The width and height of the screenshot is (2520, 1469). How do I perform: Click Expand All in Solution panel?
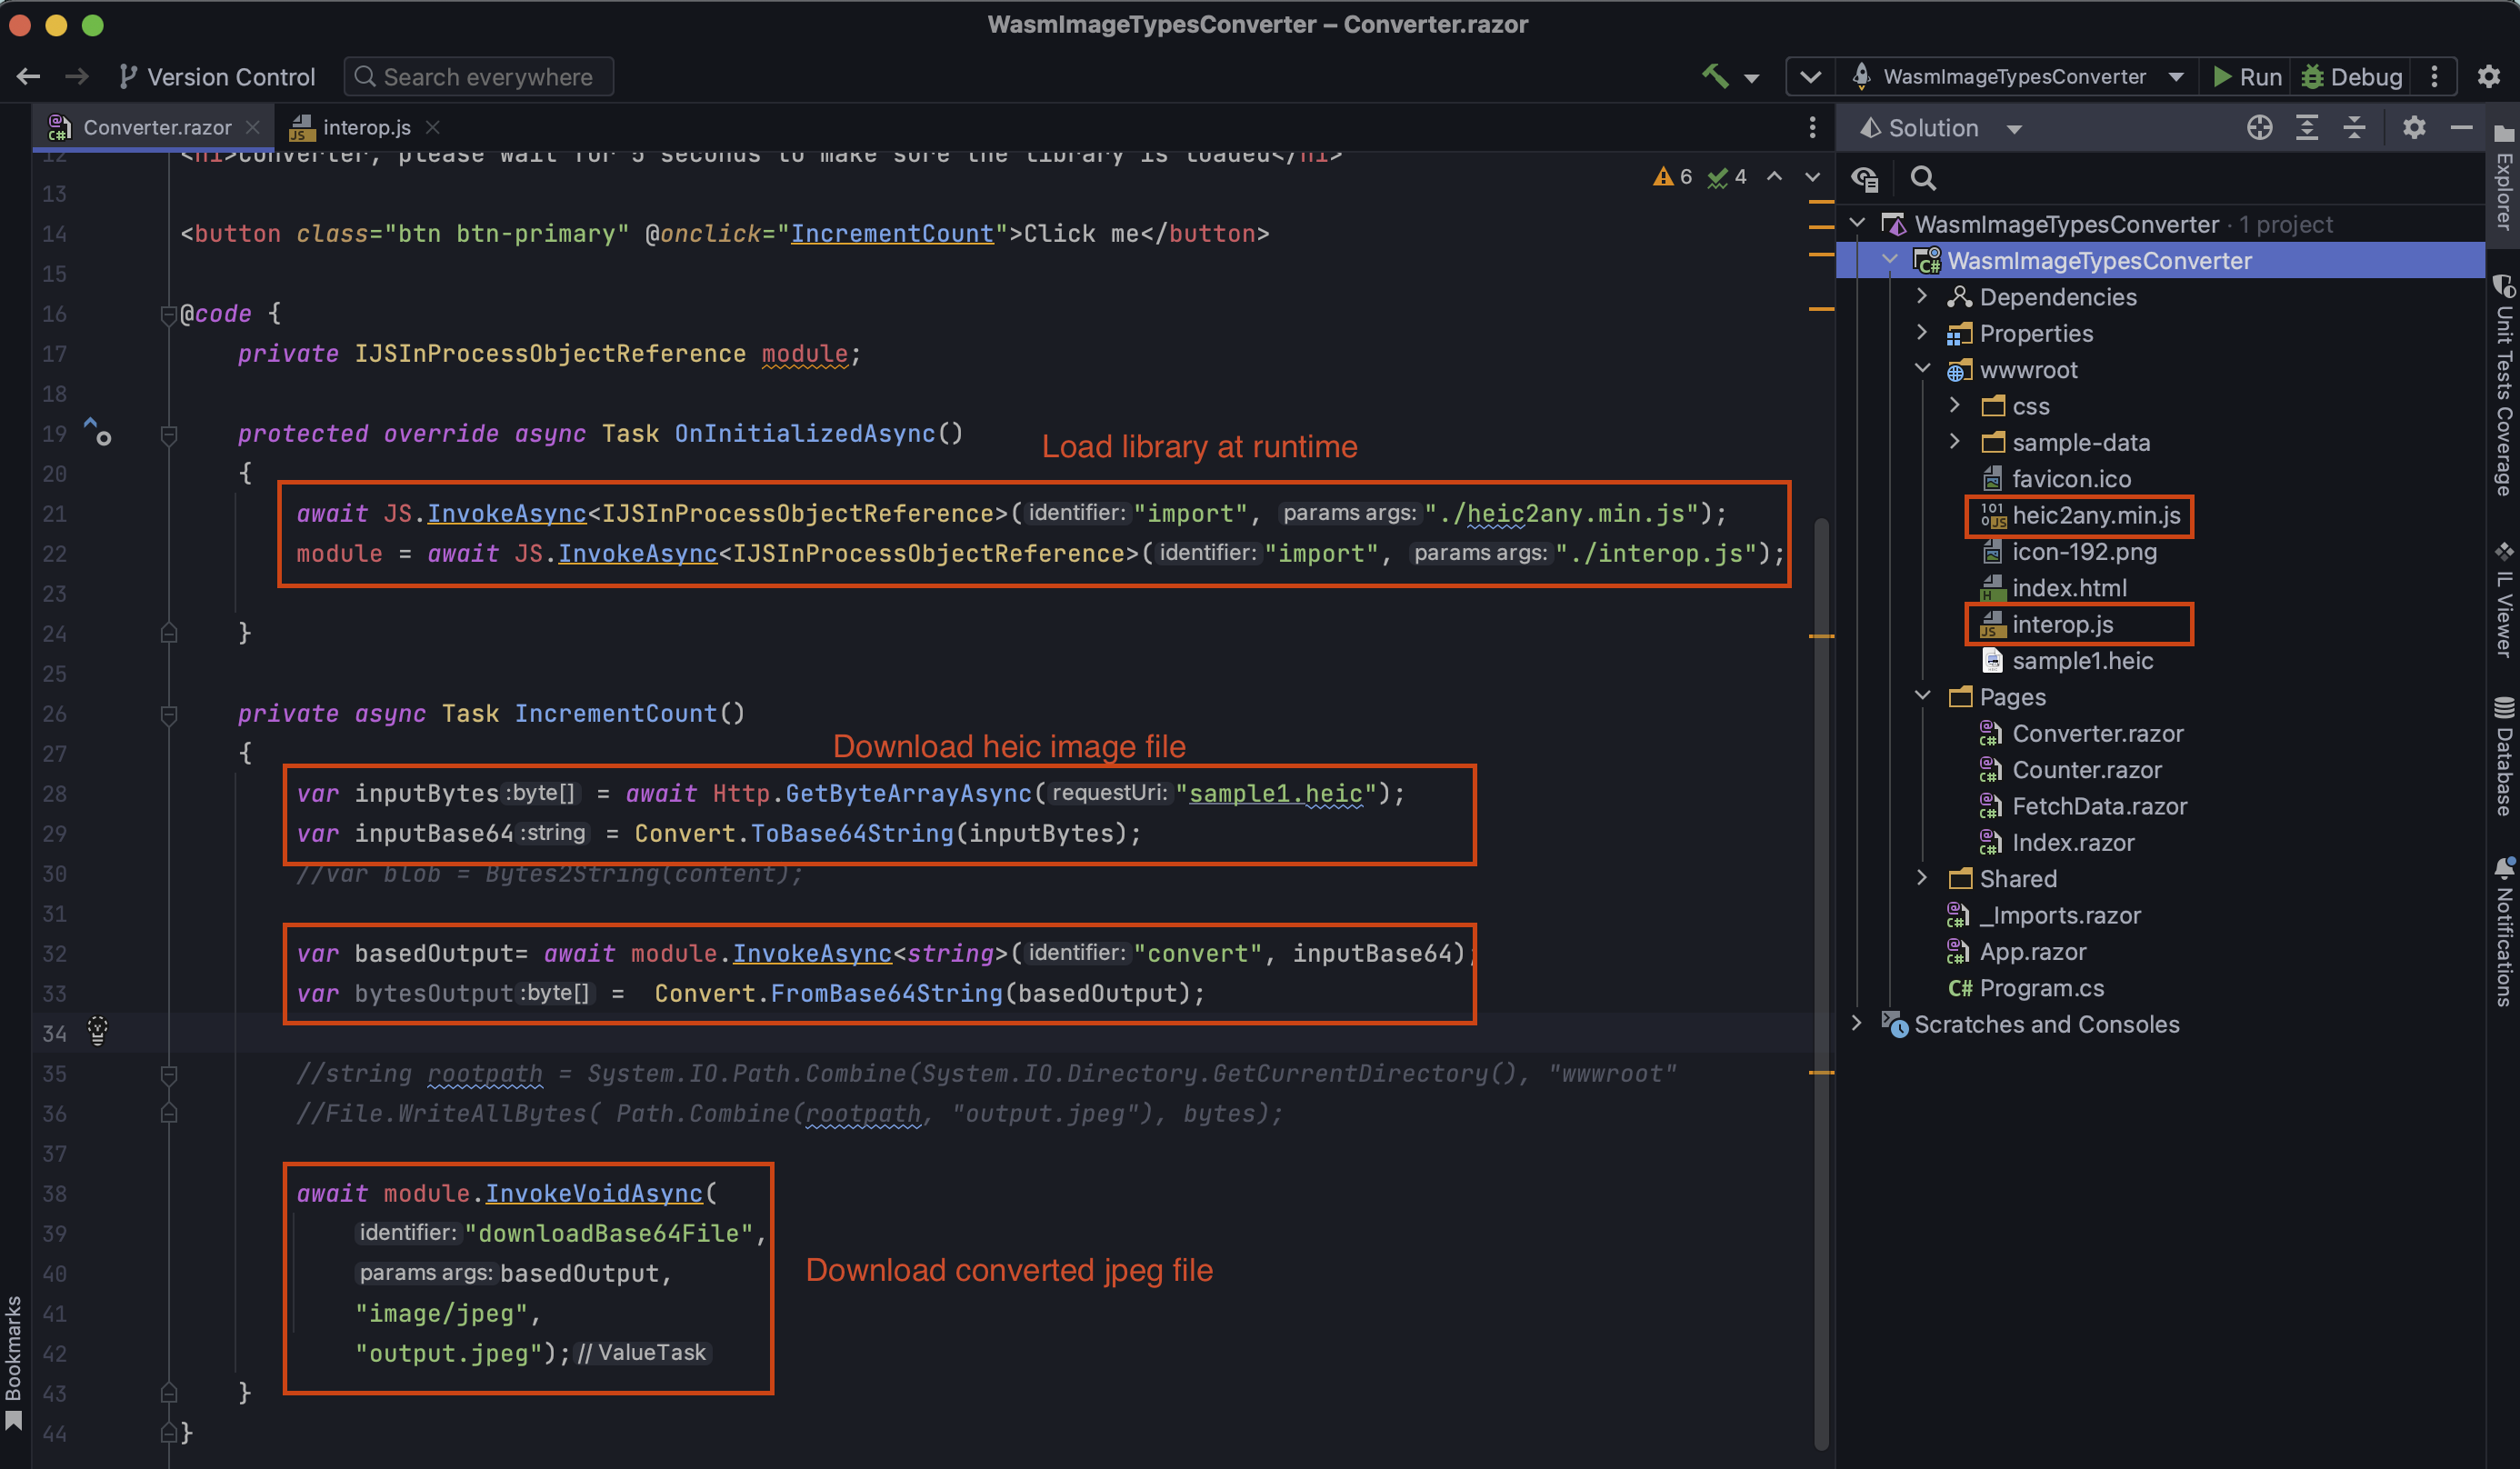click(x=2307, y=128)
